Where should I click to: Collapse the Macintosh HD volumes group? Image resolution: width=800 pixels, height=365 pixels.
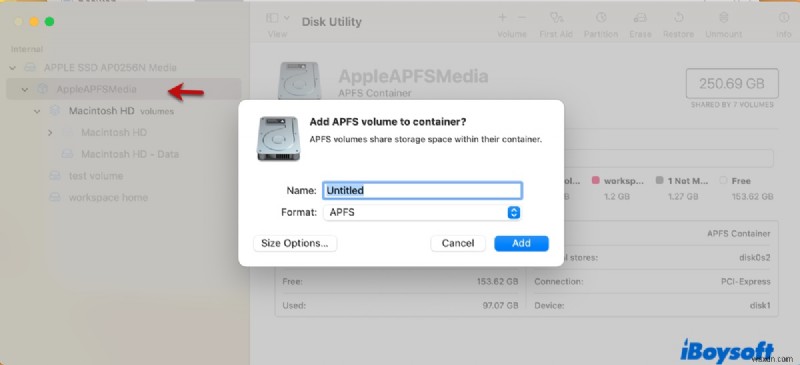[x=37, y=111]
